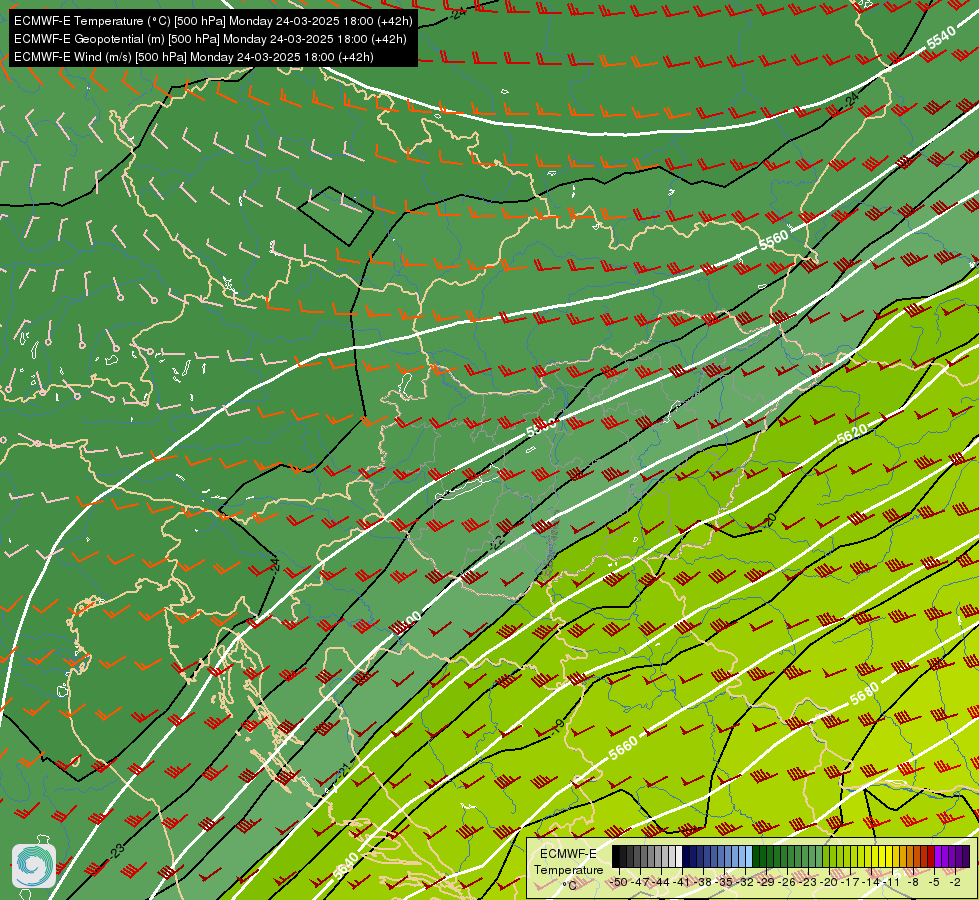Click the -35 tick label in the legend
The image size is (979, 900).
pyautogui.click(x=725, y=882)
